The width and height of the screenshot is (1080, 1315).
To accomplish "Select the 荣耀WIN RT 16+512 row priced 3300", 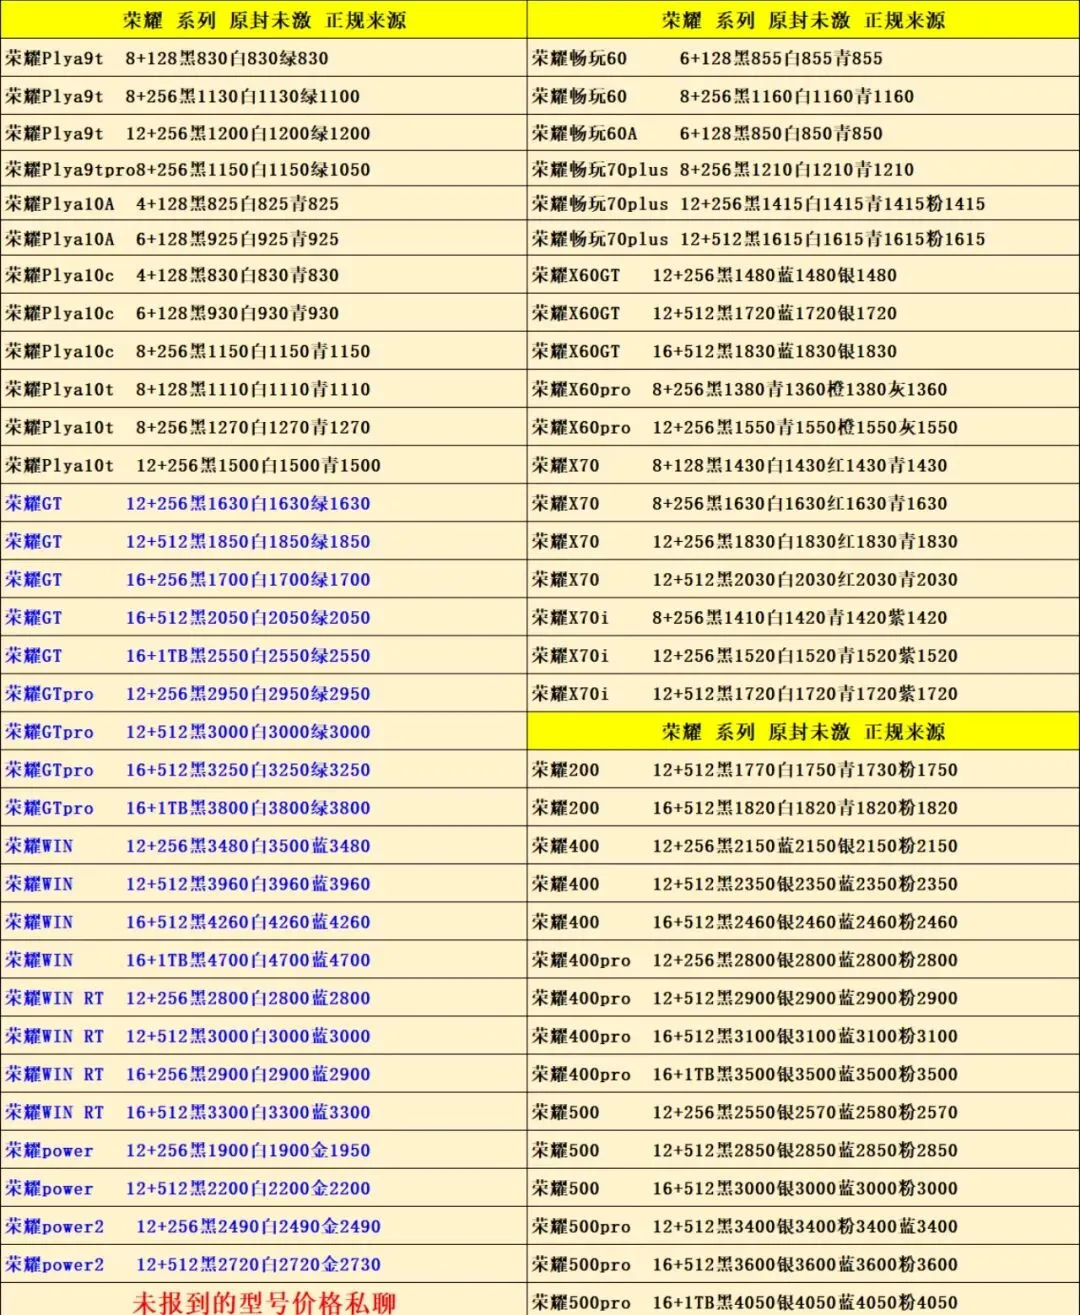I will [x=264, y=1111].
